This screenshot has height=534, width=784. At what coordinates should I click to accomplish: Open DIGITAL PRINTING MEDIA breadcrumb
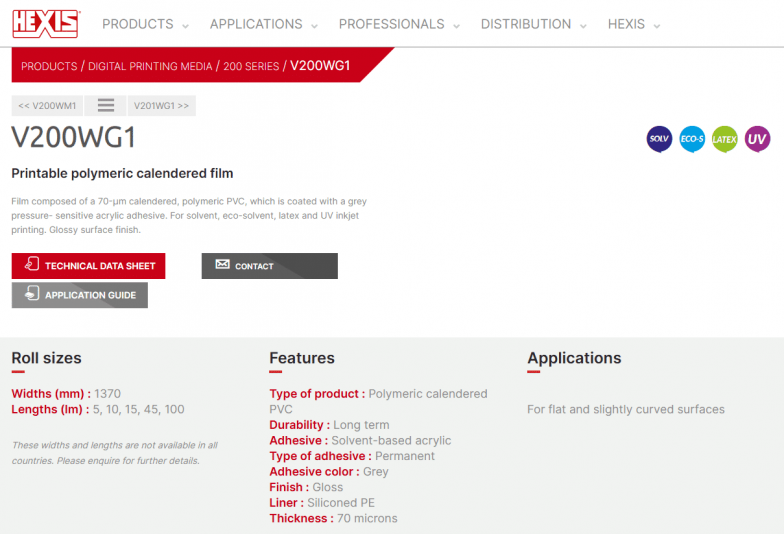(x=150, y=66)
